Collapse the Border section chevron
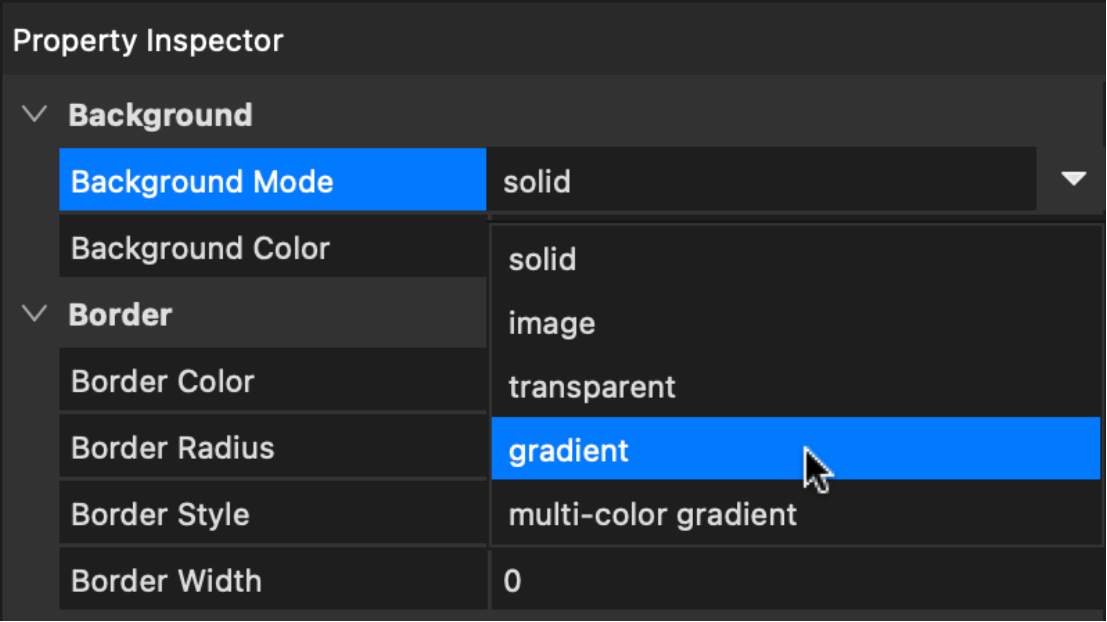1107x622 pixels. coord(35,314)
